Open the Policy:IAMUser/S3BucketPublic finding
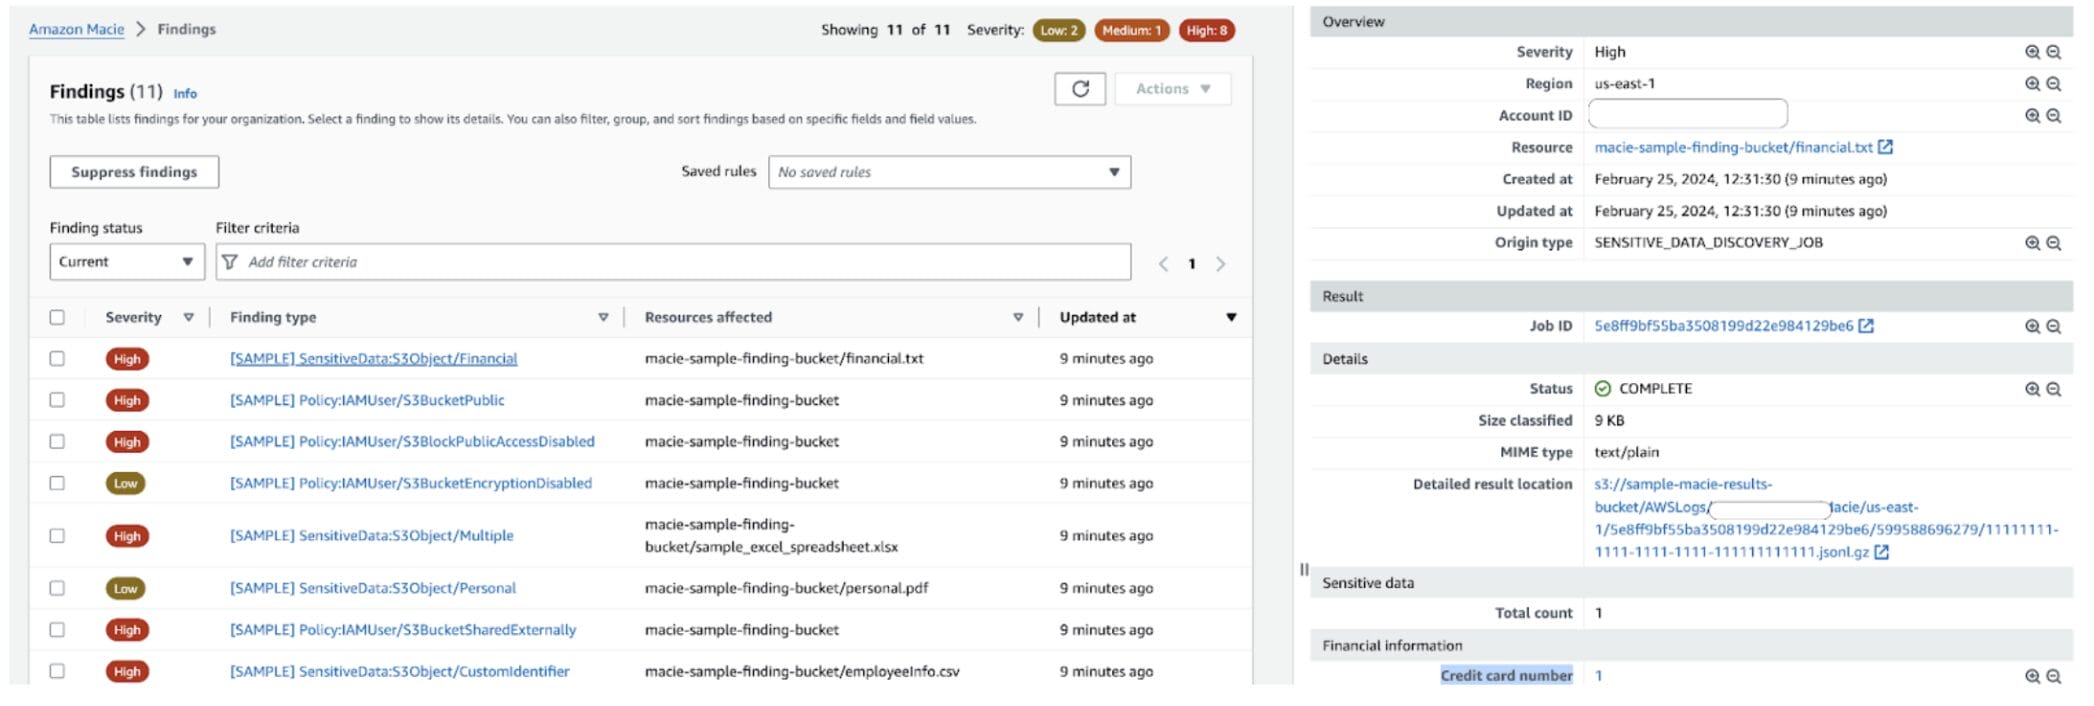The width and height of the screenshot is (2094, 706). point(367,400)
